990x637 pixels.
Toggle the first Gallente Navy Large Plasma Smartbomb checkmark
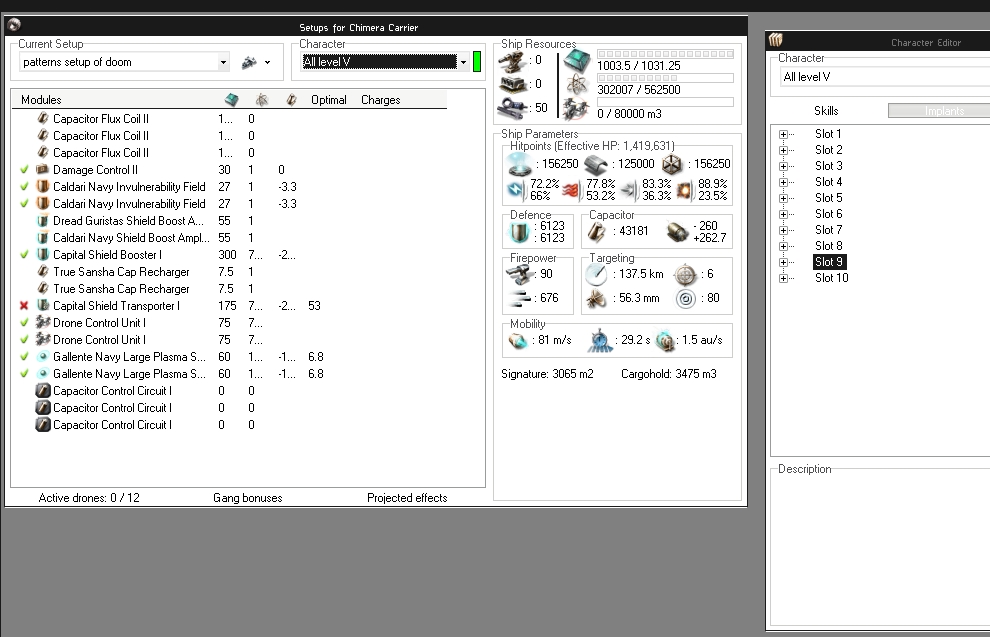click(x=24, y=357)
